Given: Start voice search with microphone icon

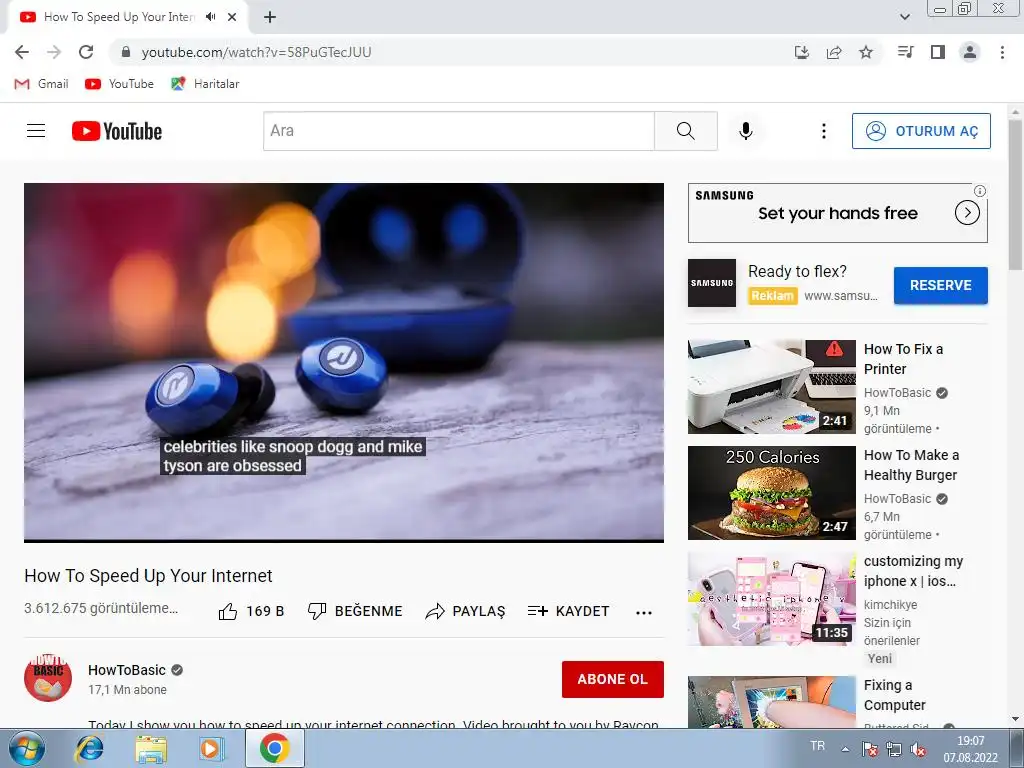Looking at the screenshot, I should coord(746,131).
